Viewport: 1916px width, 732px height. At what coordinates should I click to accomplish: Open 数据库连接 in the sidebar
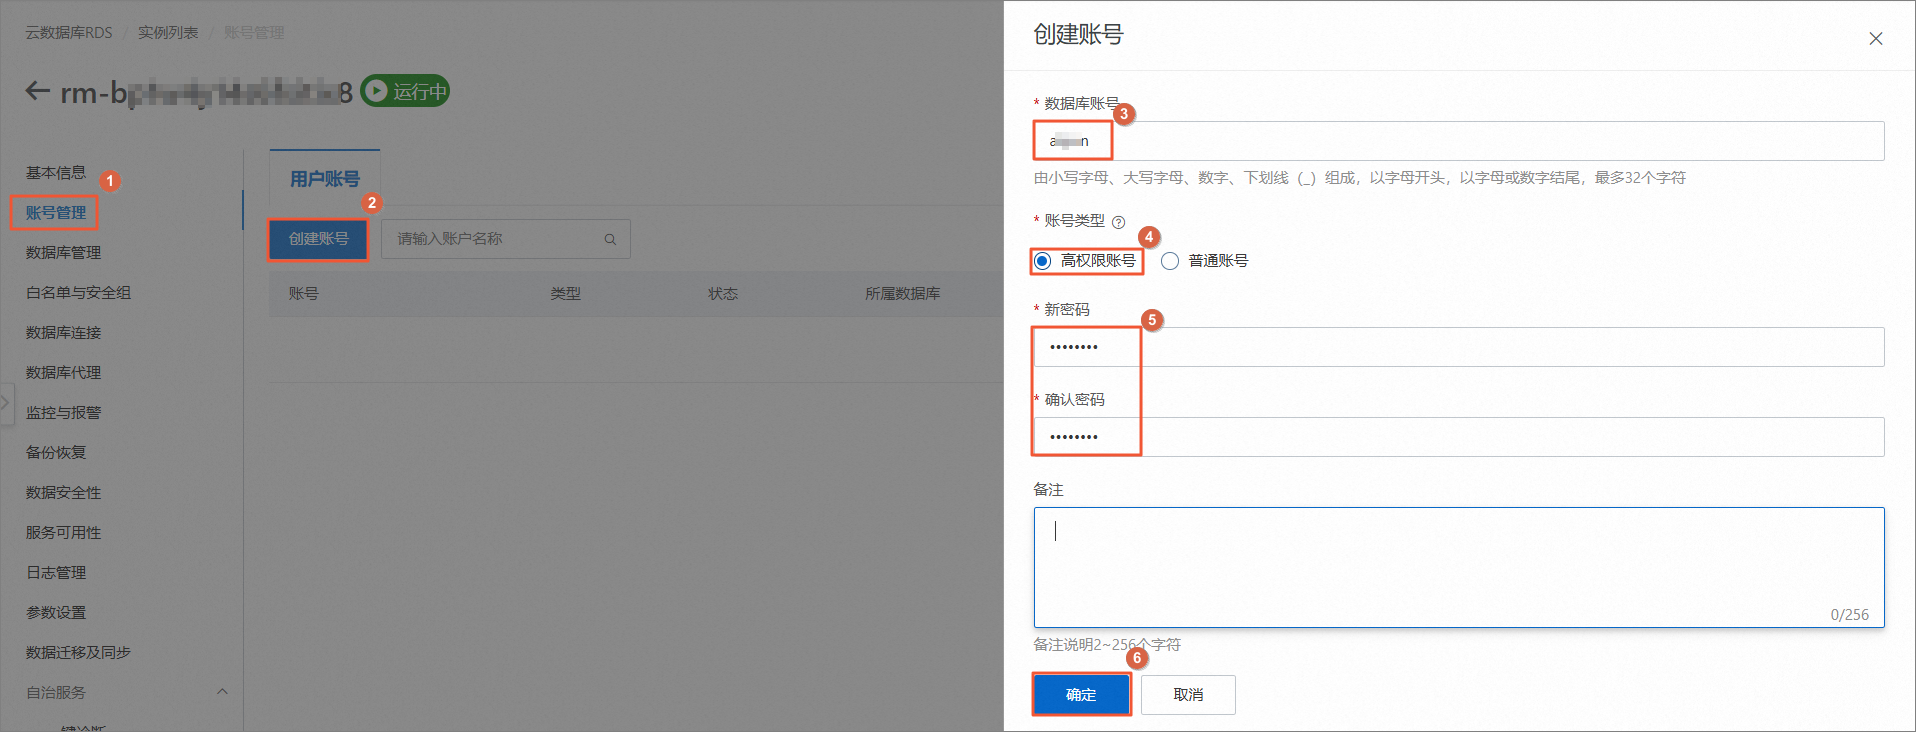63,333
